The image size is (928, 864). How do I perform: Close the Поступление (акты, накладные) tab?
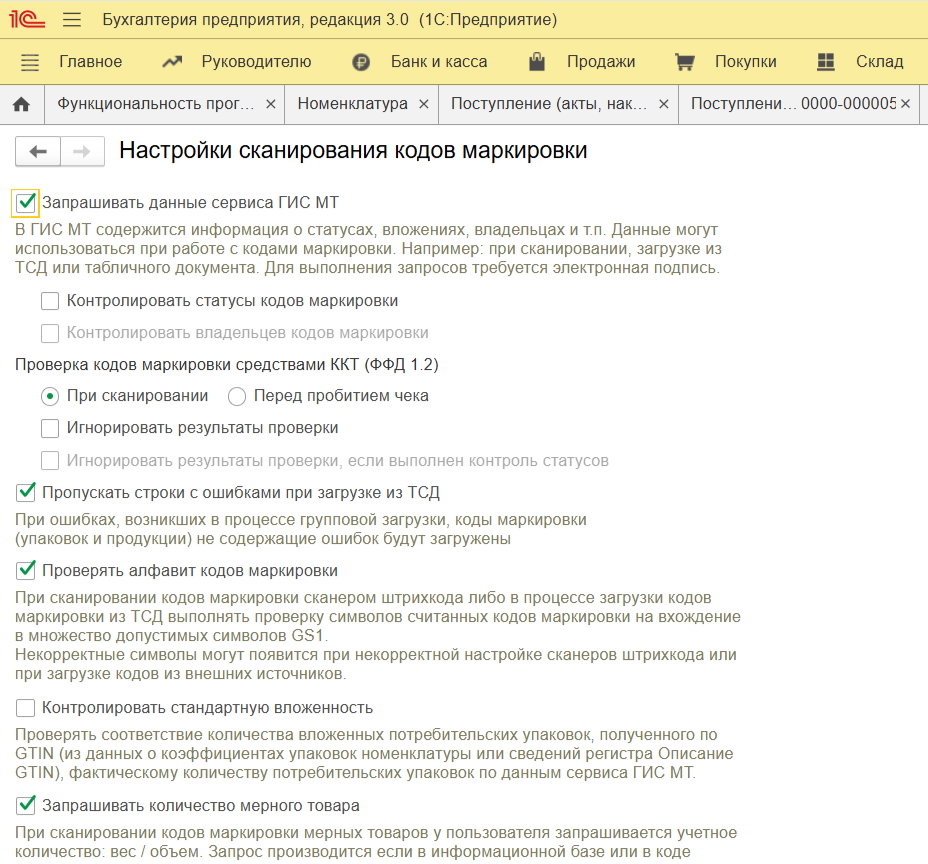[x=664, y=102]
